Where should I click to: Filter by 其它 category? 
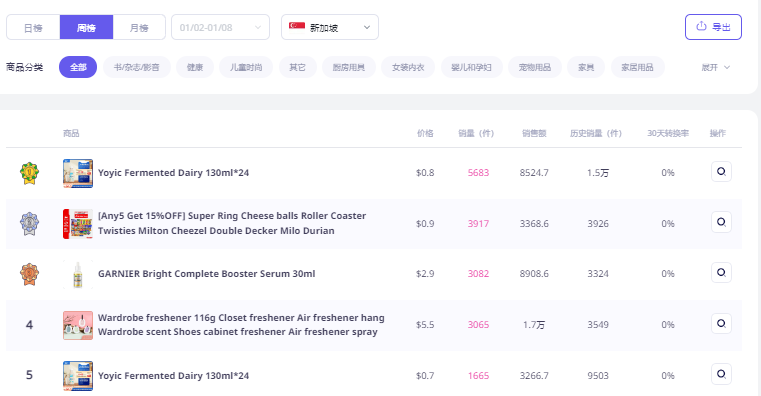tap(298, 67)
